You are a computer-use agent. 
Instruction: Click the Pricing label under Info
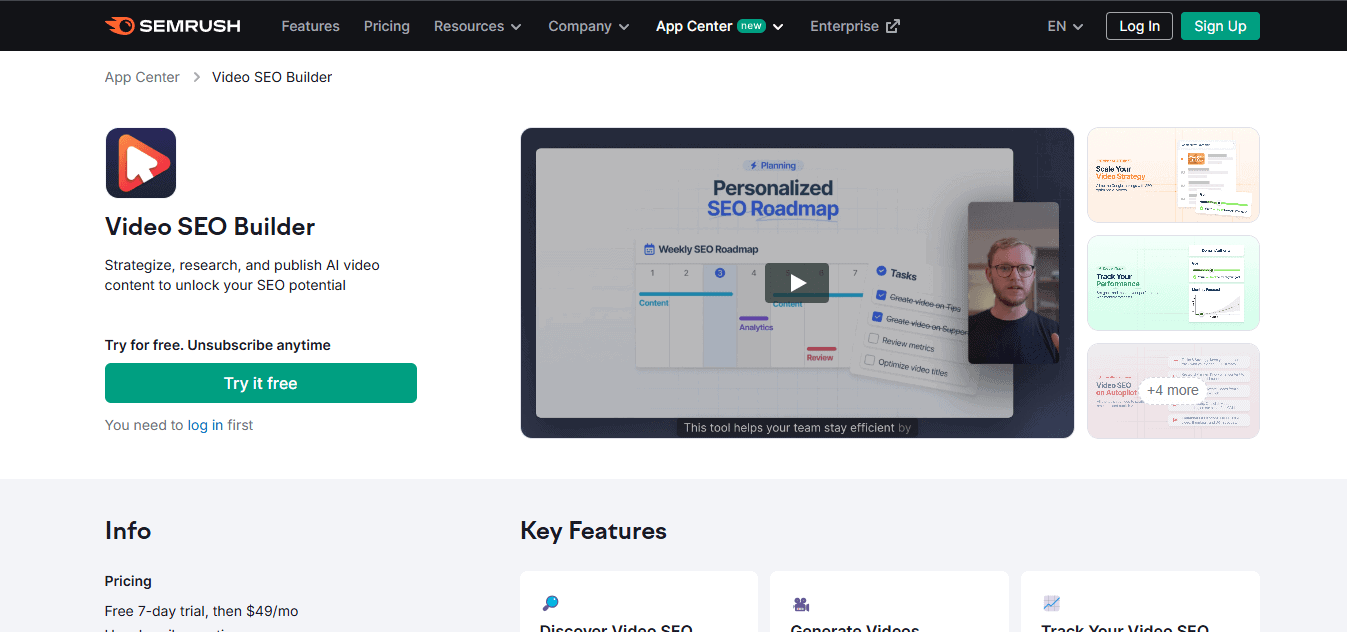point(128,581)
